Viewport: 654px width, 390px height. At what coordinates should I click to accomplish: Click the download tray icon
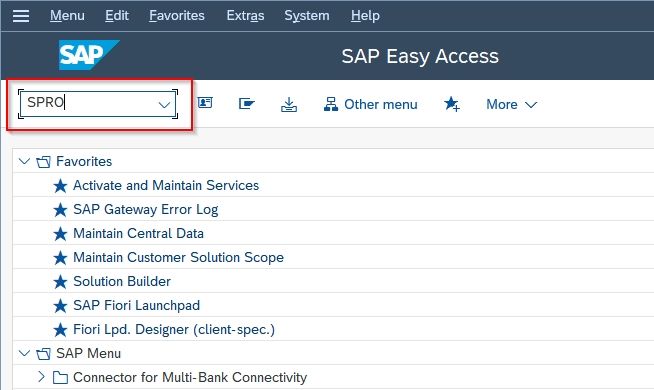(289, 105)
